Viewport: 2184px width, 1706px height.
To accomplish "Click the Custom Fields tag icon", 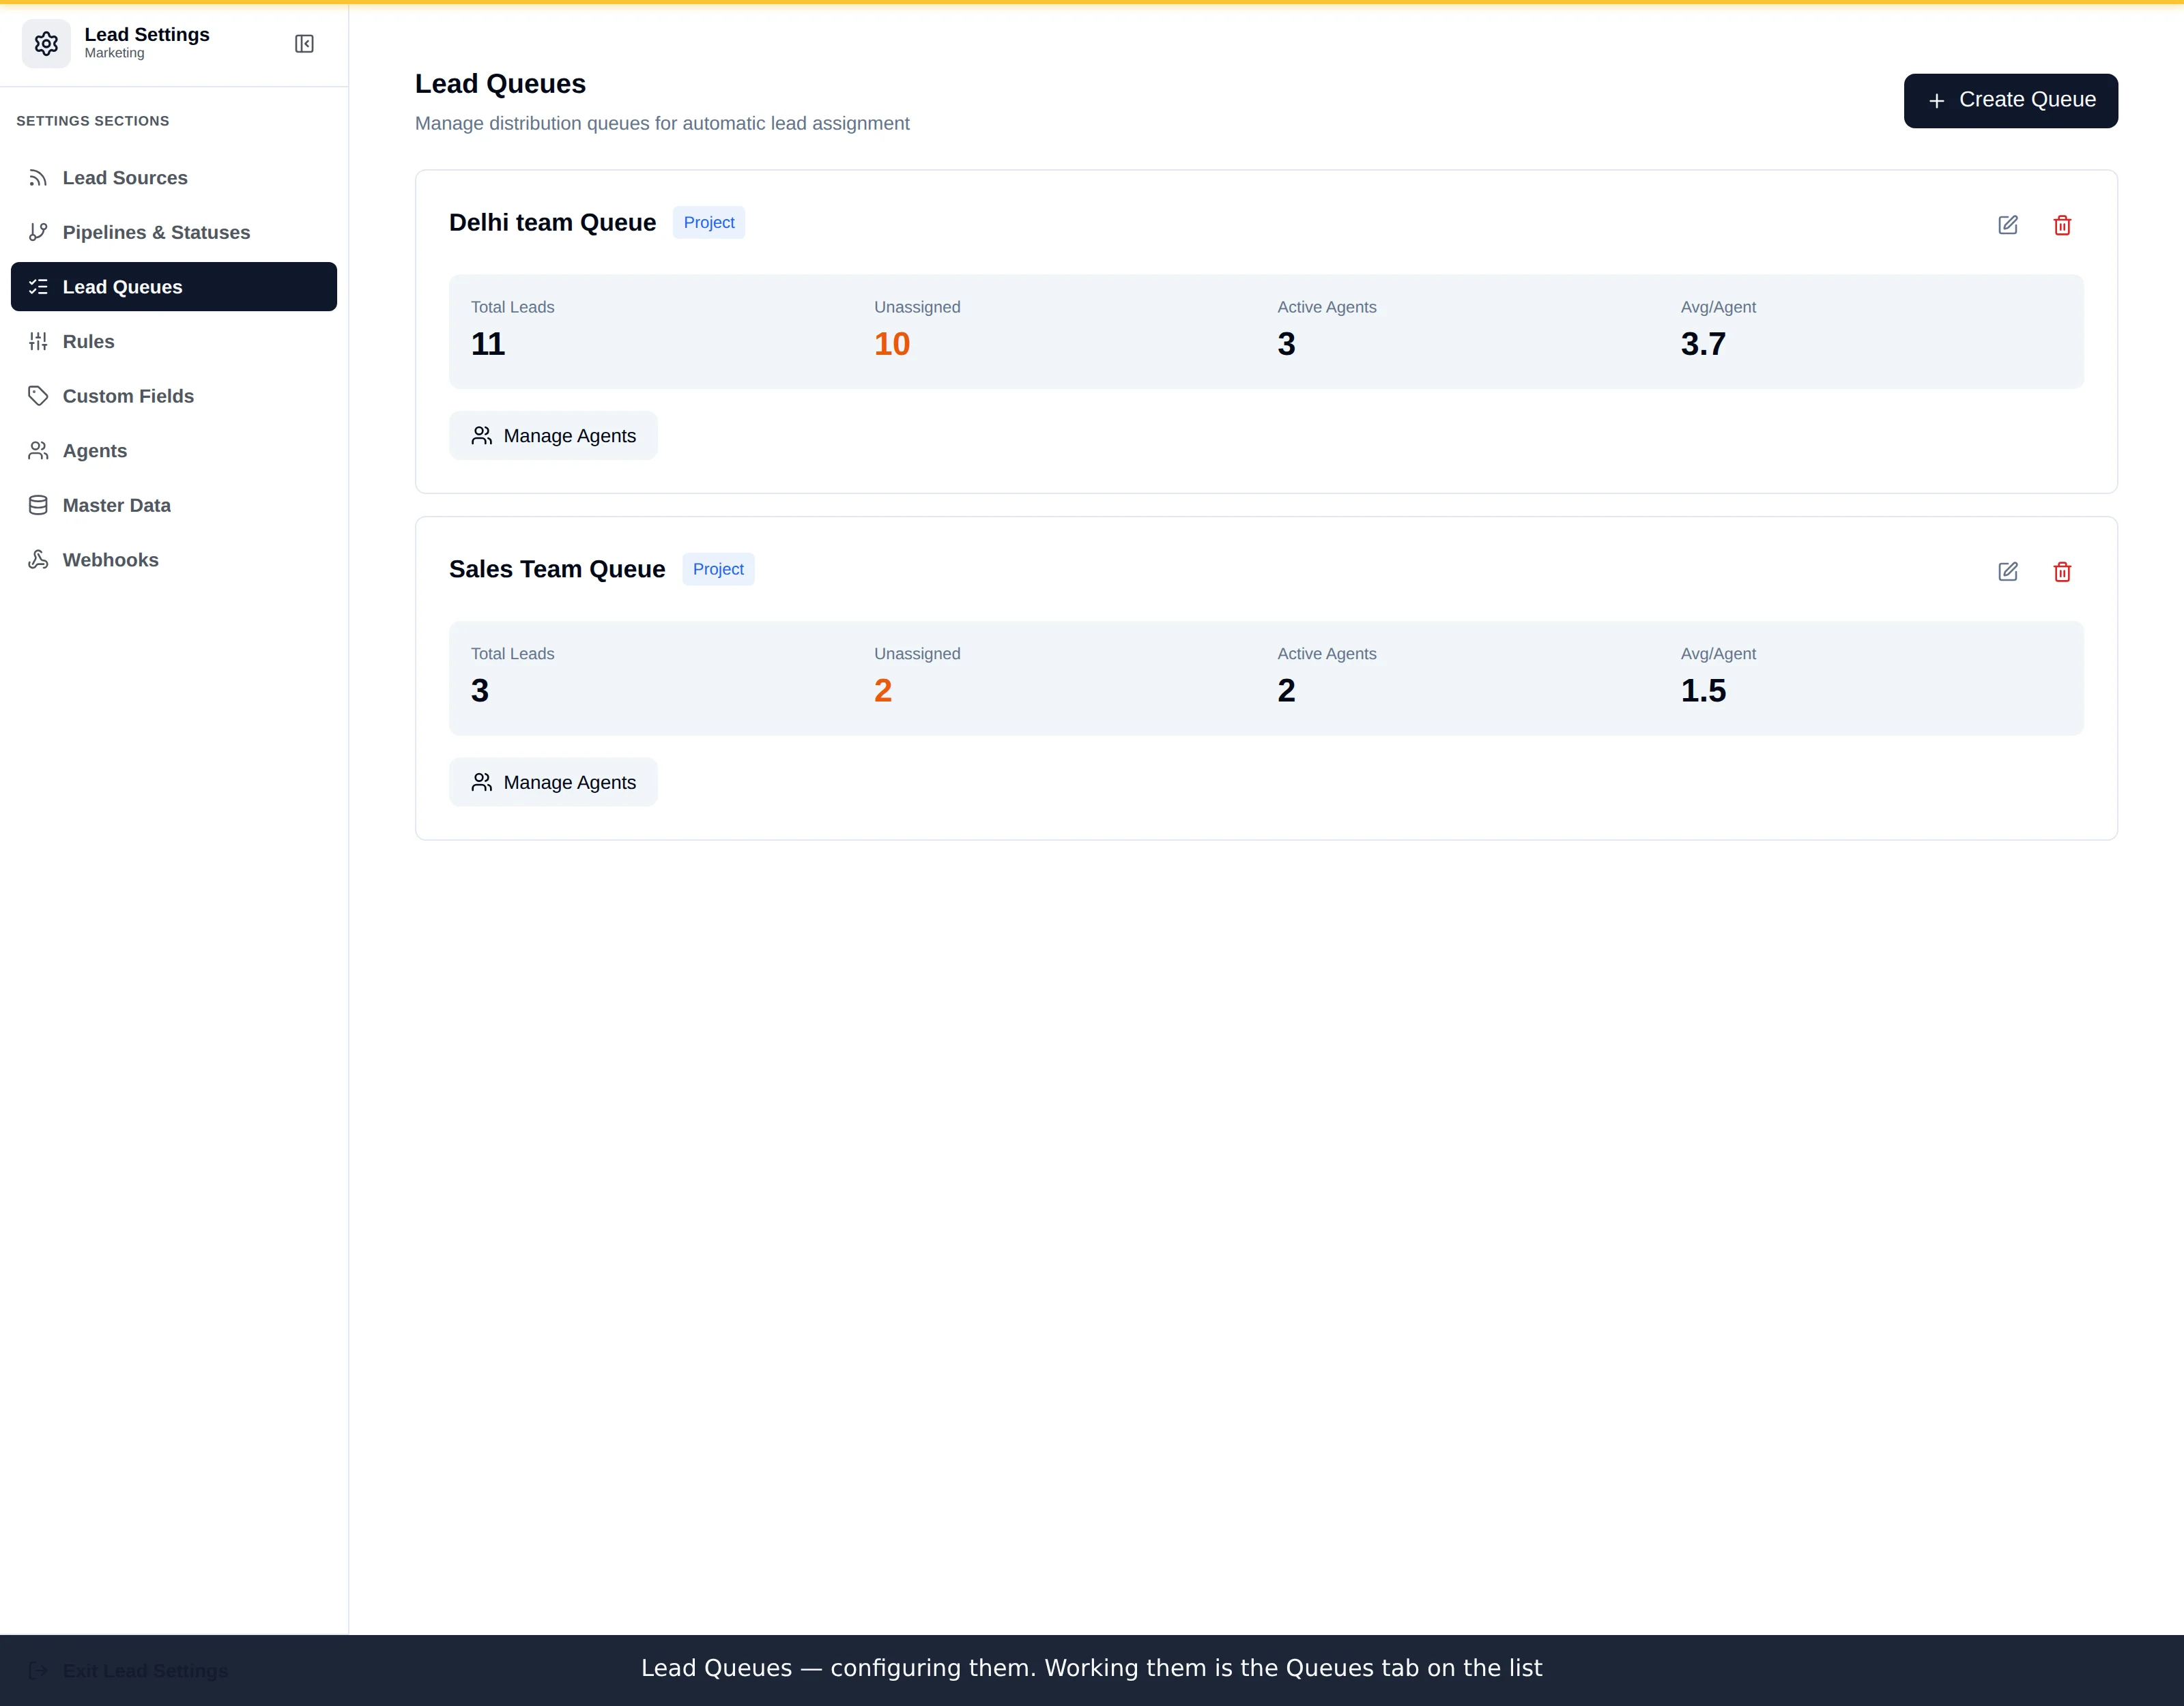I will [38, 396].
